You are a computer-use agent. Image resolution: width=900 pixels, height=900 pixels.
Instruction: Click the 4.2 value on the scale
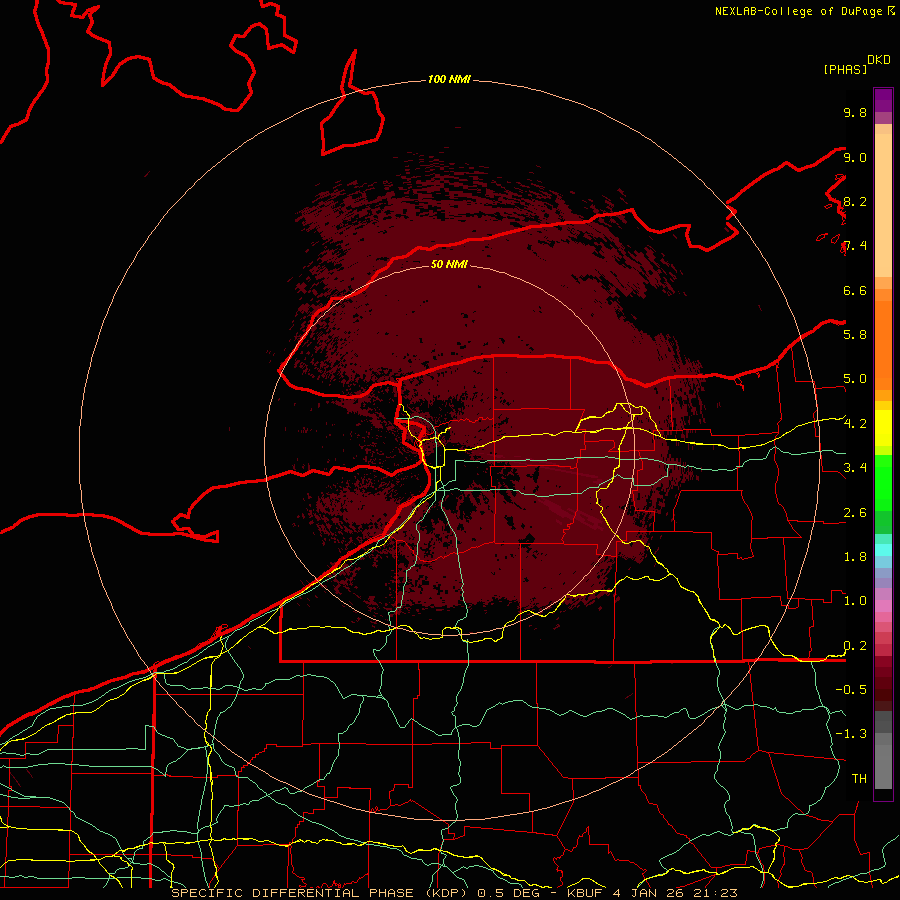tap(855, 424)
